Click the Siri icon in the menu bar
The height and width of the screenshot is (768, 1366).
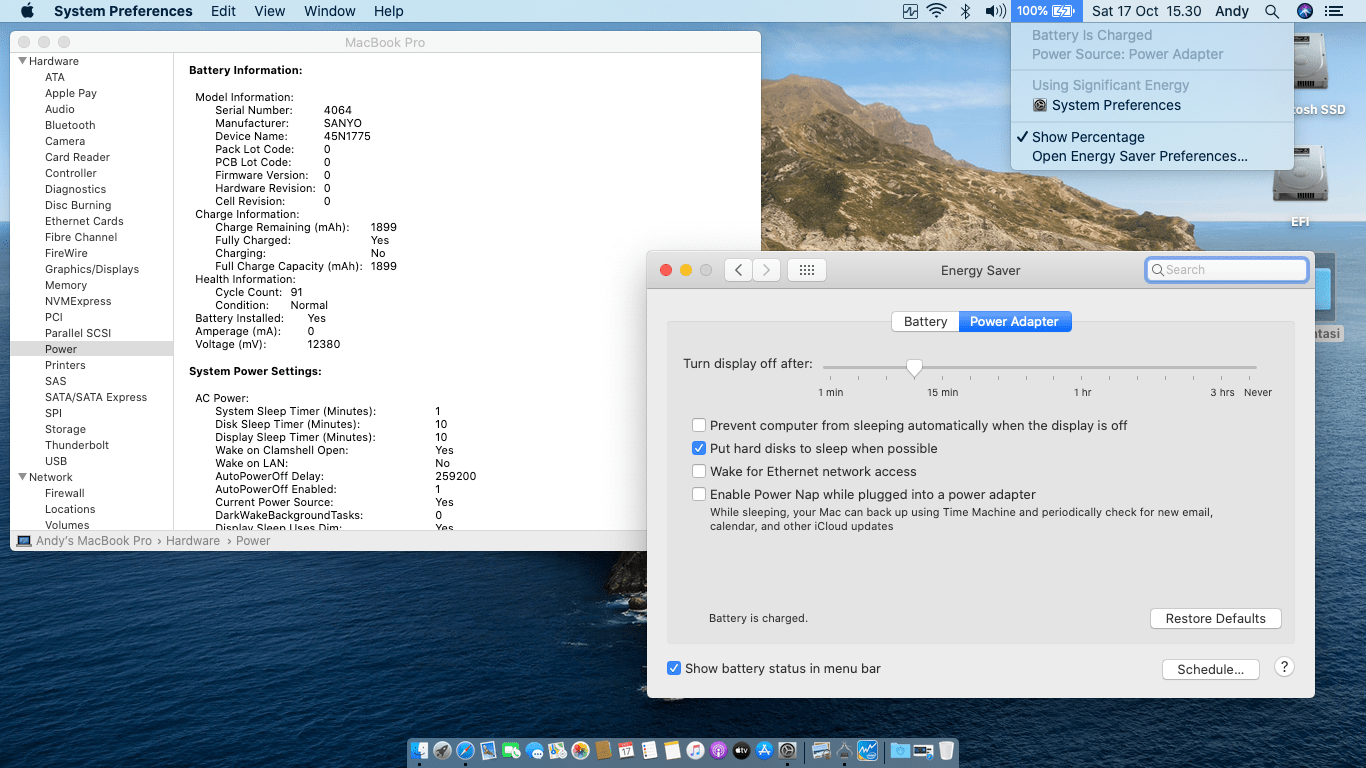1304,11
